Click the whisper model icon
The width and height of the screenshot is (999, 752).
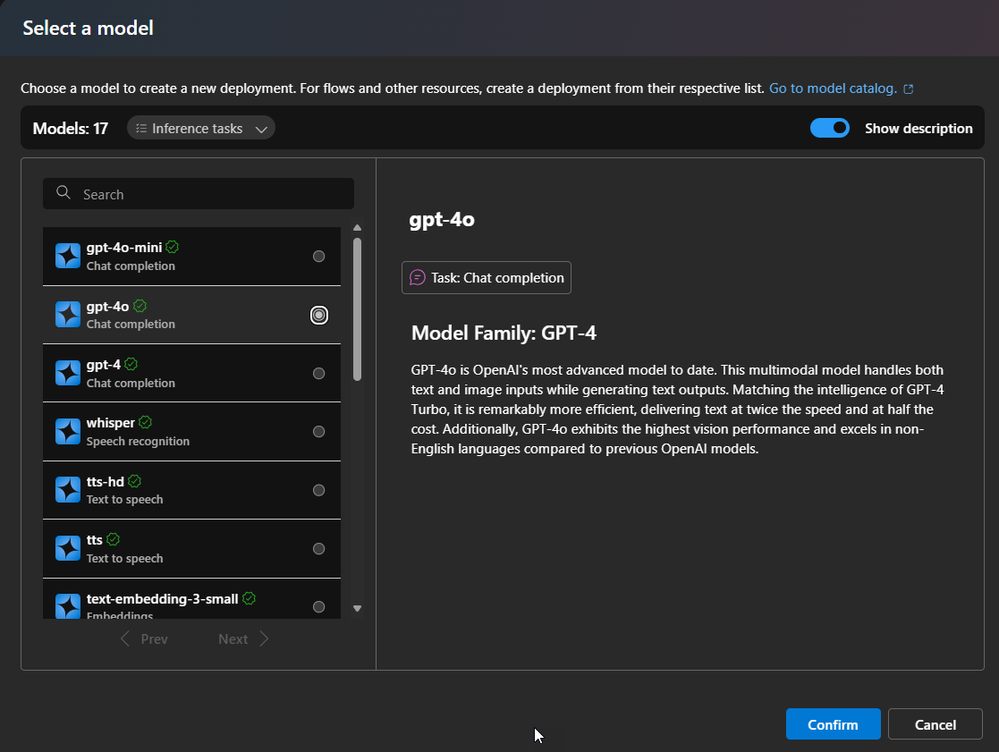pos(68,431)
